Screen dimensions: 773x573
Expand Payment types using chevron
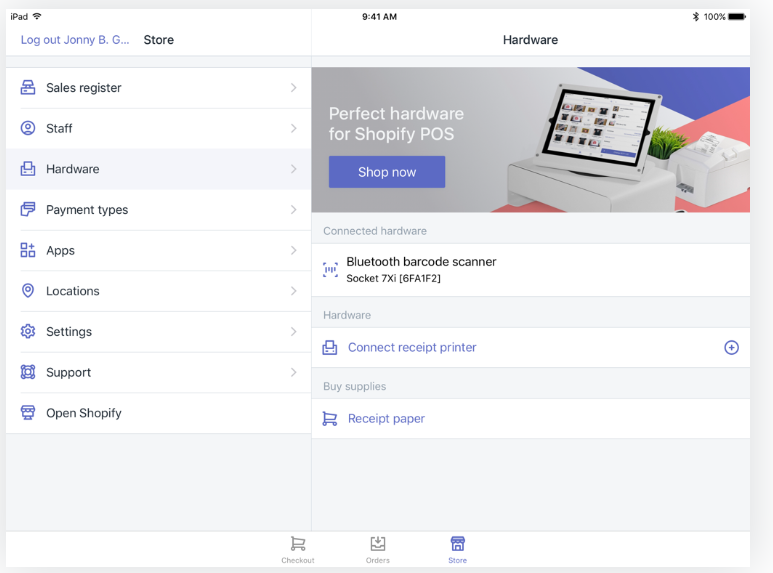point(293,210)
